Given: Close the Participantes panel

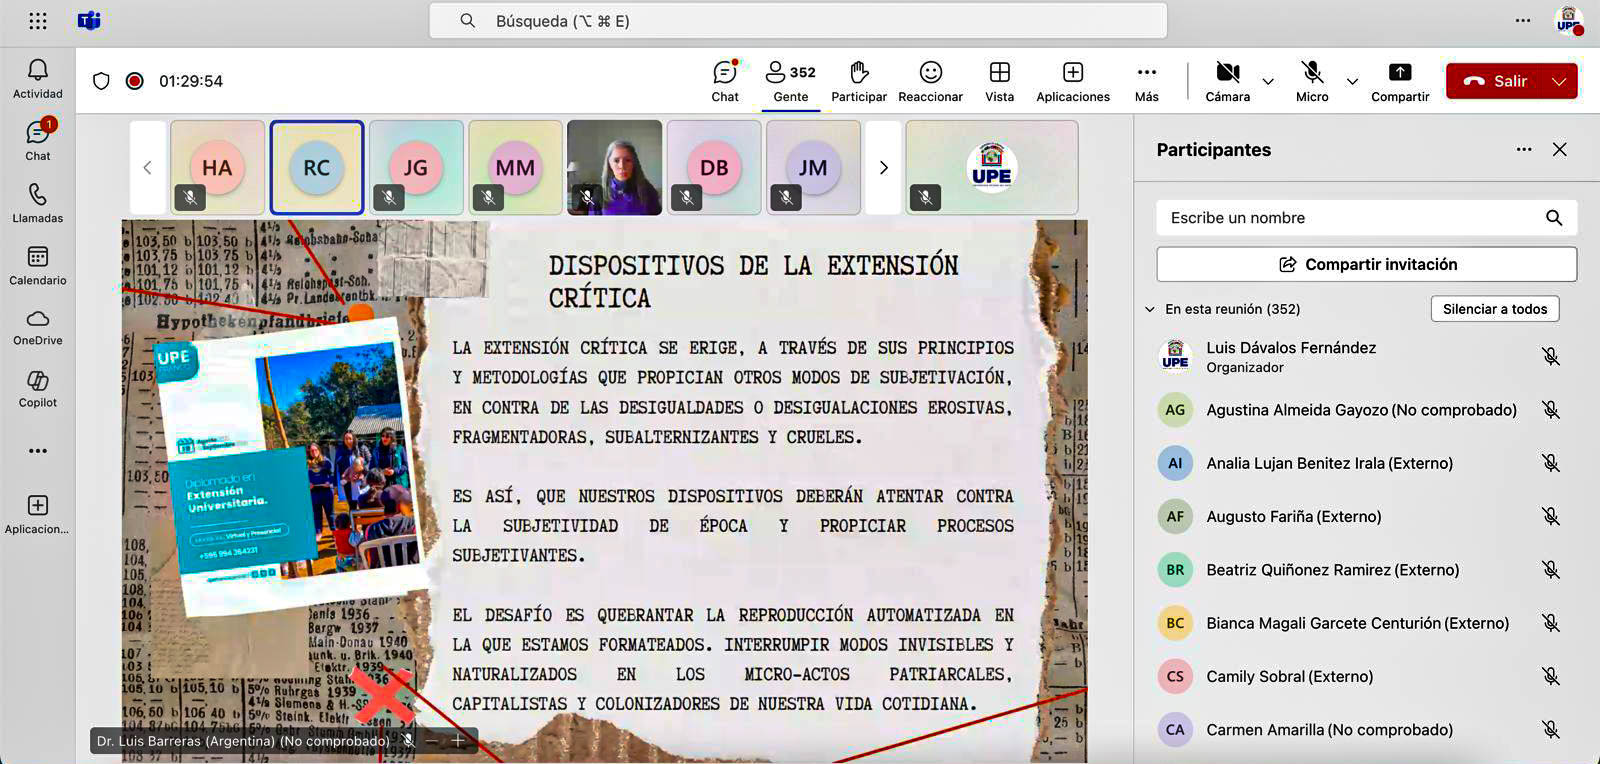Looking at the screenshot, I should [x=1560, y=149].
